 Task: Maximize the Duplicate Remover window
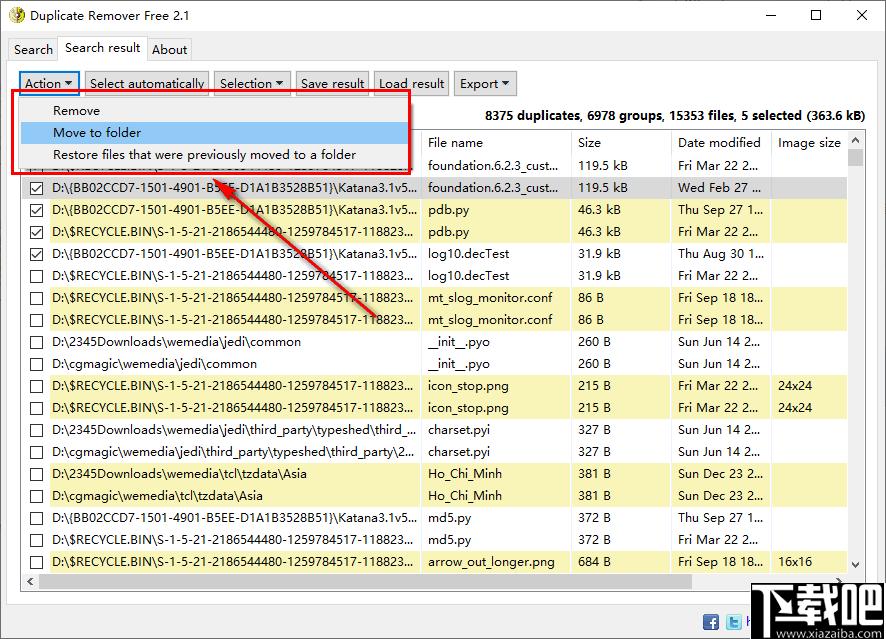click(x=816, y=15)
